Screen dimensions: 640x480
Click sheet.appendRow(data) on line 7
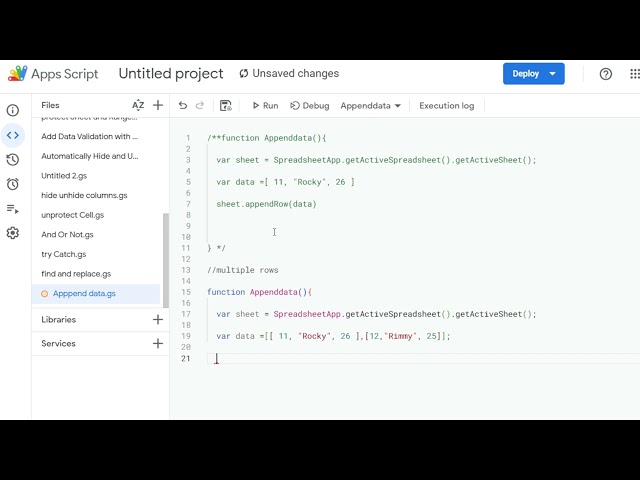[x=266, y=204]
